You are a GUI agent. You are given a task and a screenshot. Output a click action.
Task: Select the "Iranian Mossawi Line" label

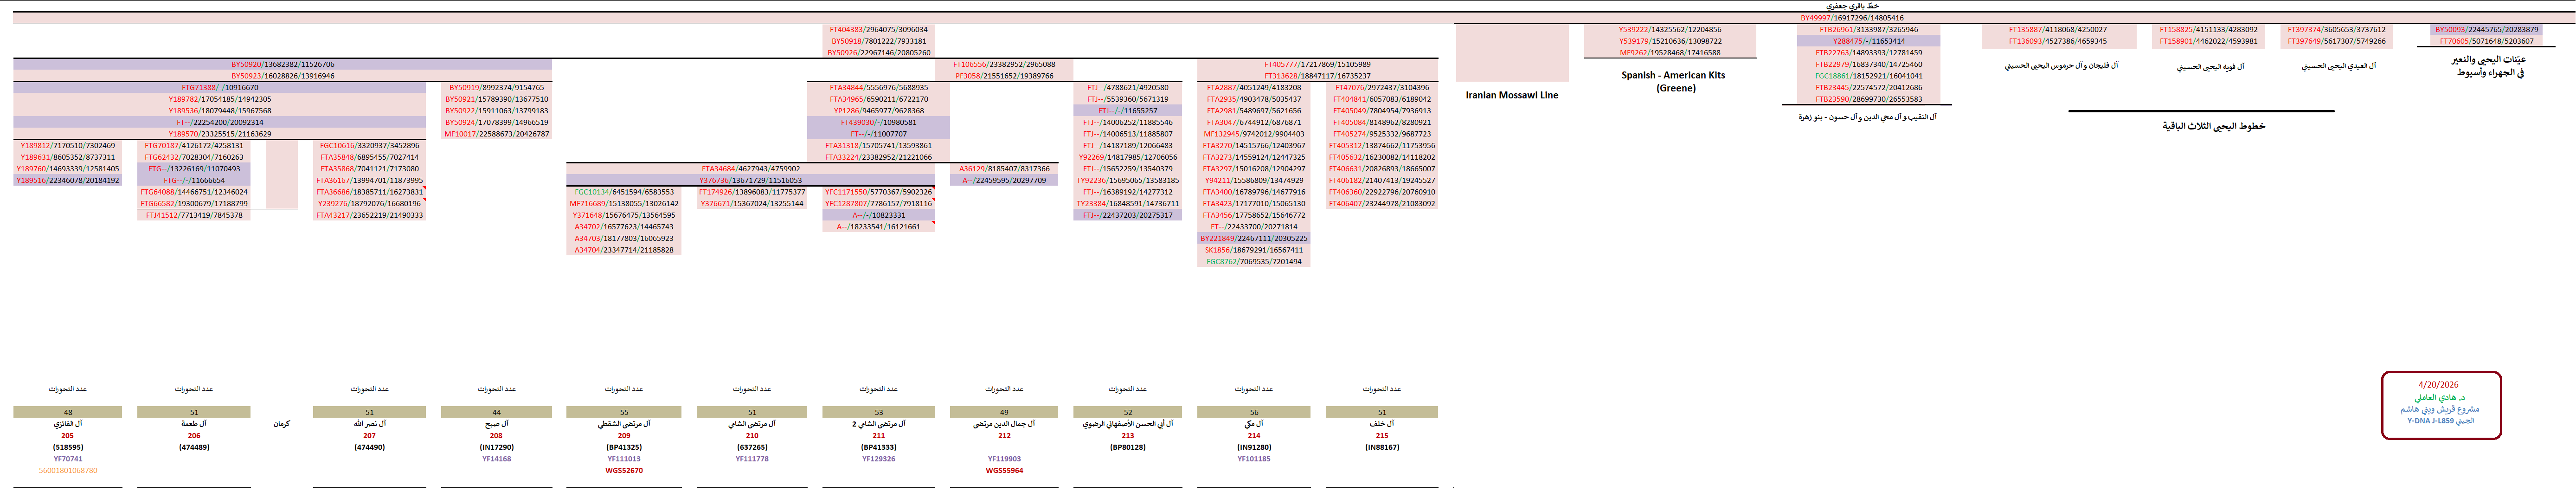[1511, 95]
